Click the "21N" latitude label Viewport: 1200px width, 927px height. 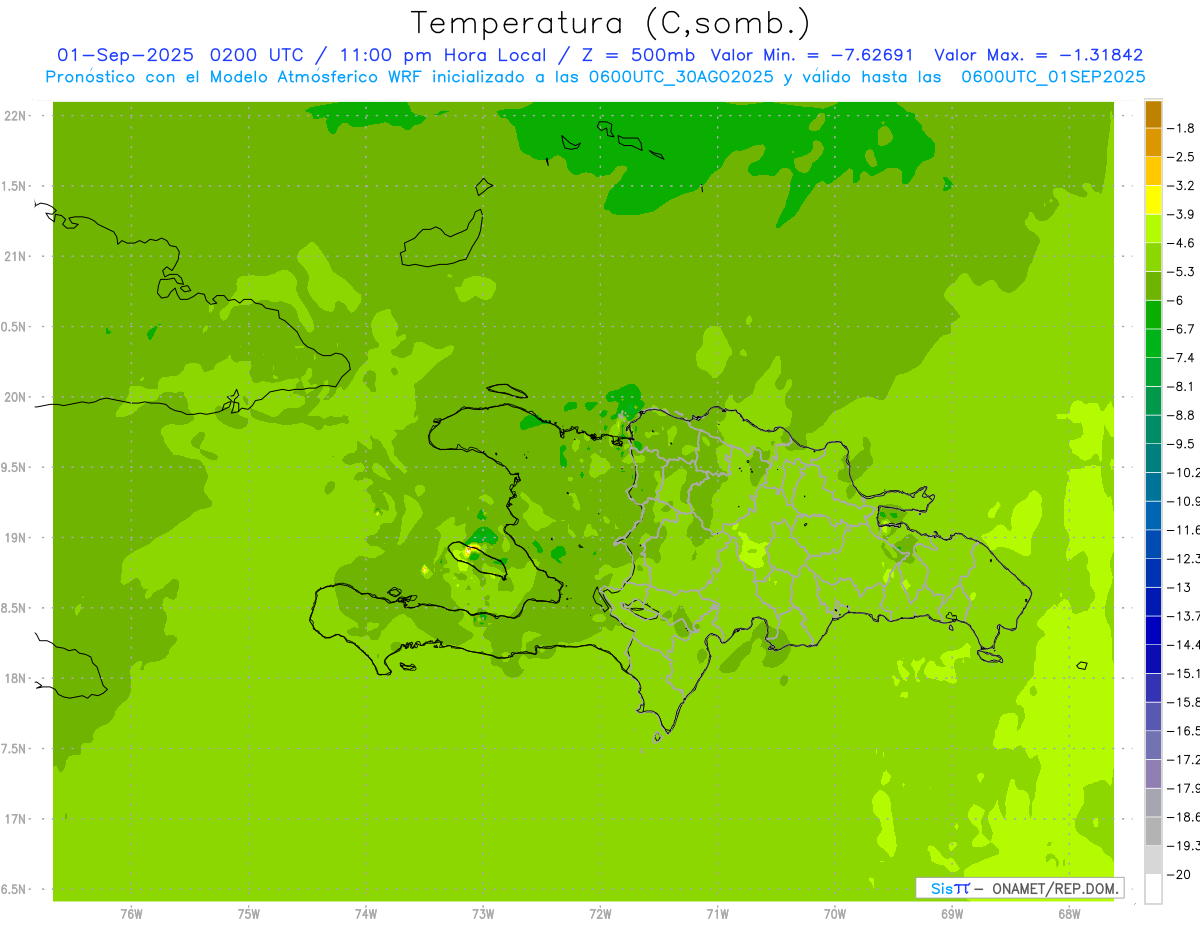[x=15, y=257]
